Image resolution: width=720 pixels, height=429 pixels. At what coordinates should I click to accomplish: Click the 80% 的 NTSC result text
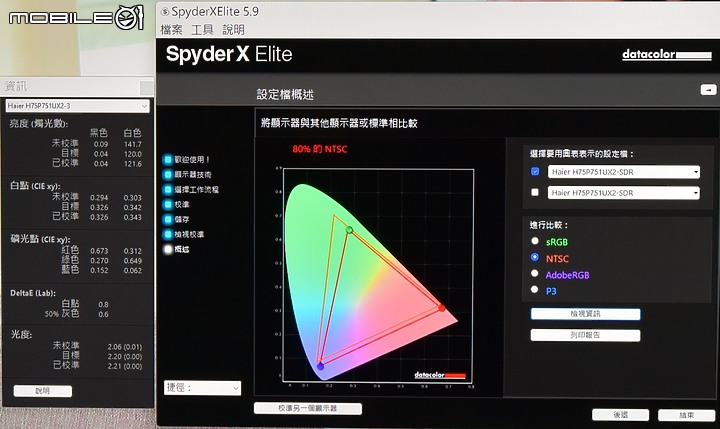coord(320,149)
